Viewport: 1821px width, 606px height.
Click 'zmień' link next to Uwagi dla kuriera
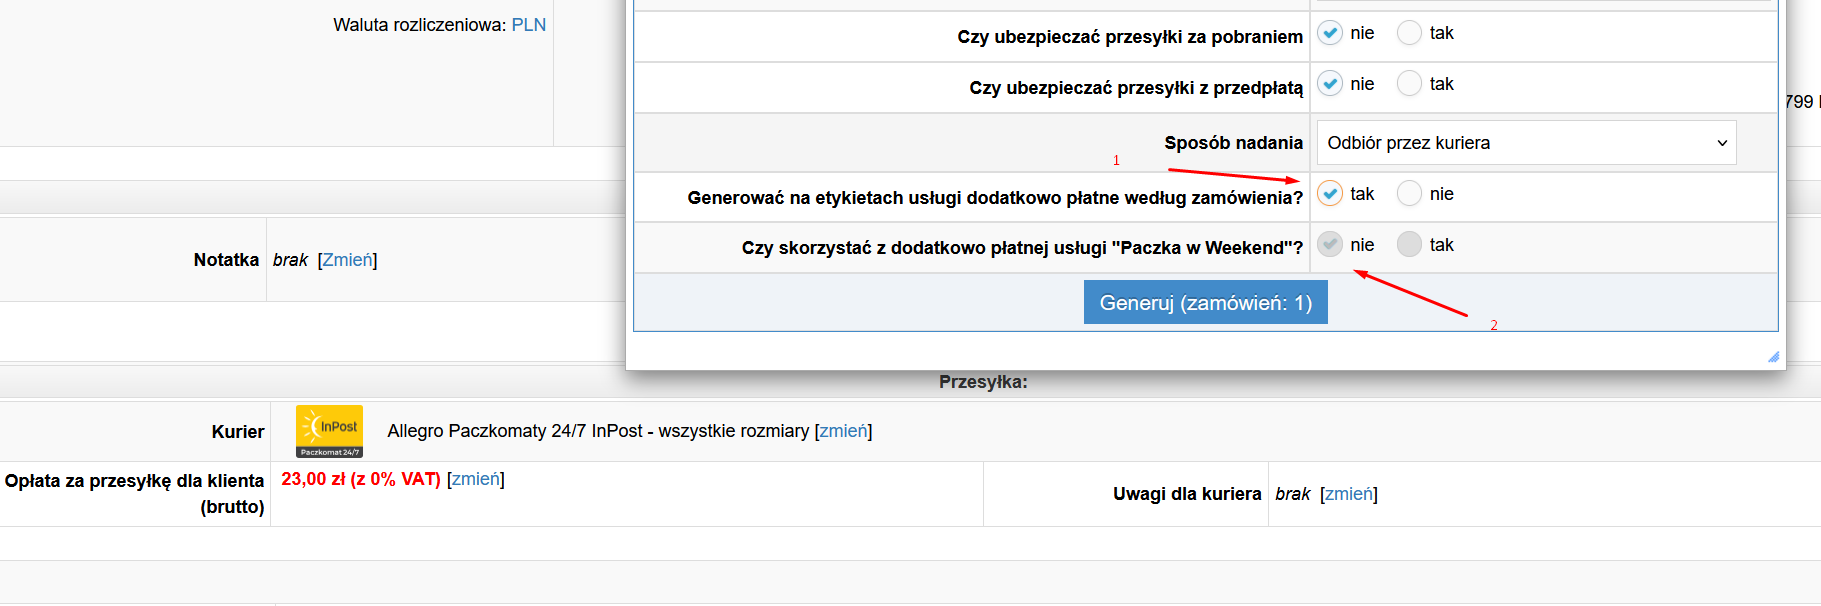coord(1349,494)
